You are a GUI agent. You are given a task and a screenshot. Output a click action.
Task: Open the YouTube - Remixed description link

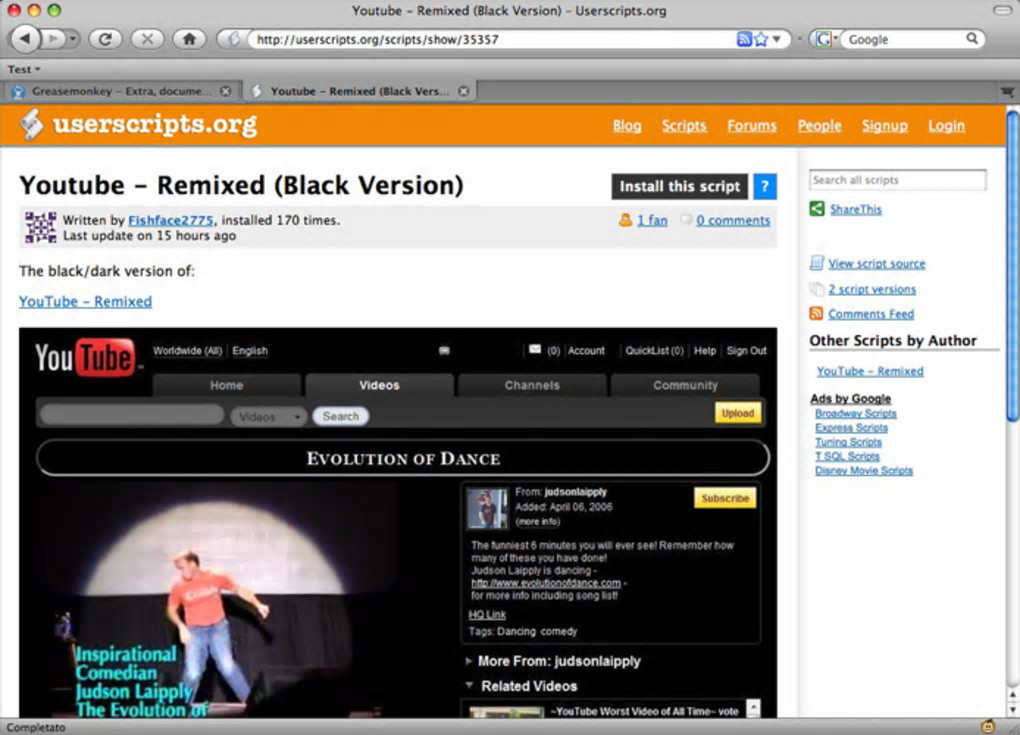[x=85, y=302]
